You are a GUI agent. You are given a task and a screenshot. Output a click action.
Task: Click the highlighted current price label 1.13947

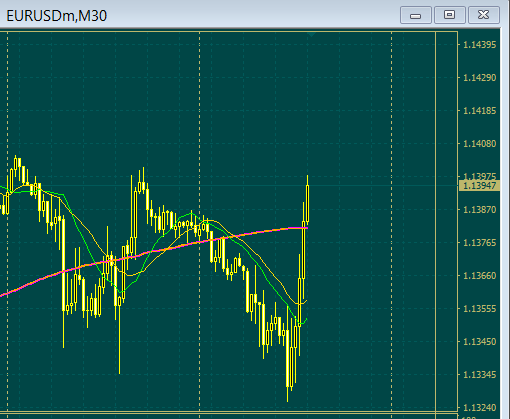pyautogui.click(x=479, y=186)
